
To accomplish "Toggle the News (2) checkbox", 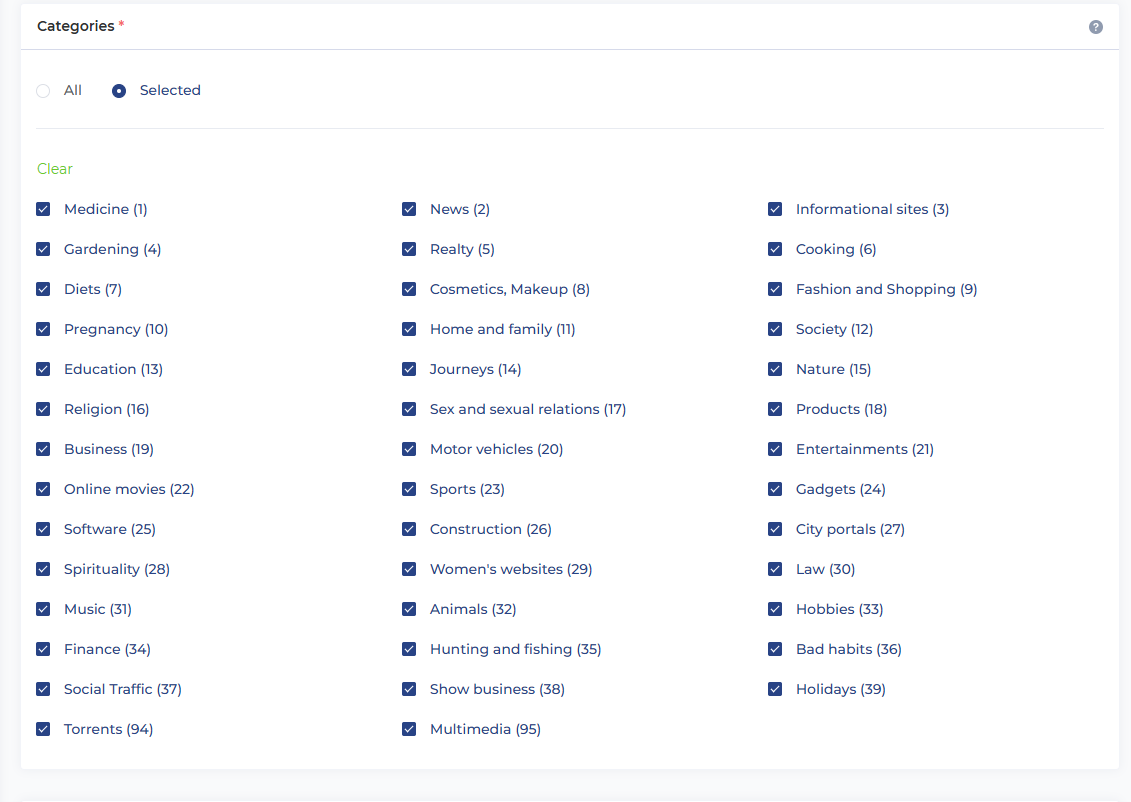I will [x=409, y=209].
